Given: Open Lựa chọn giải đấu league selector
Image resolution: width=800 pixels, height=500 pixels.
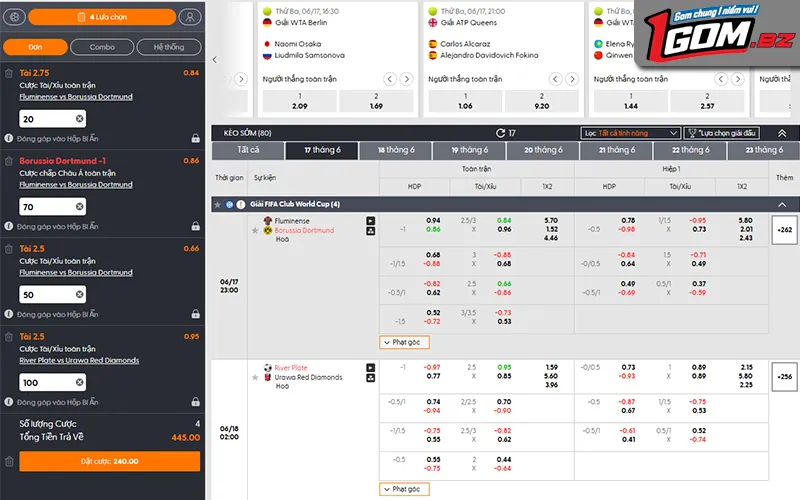Looking at the screenshot, I should pos(721,133).
